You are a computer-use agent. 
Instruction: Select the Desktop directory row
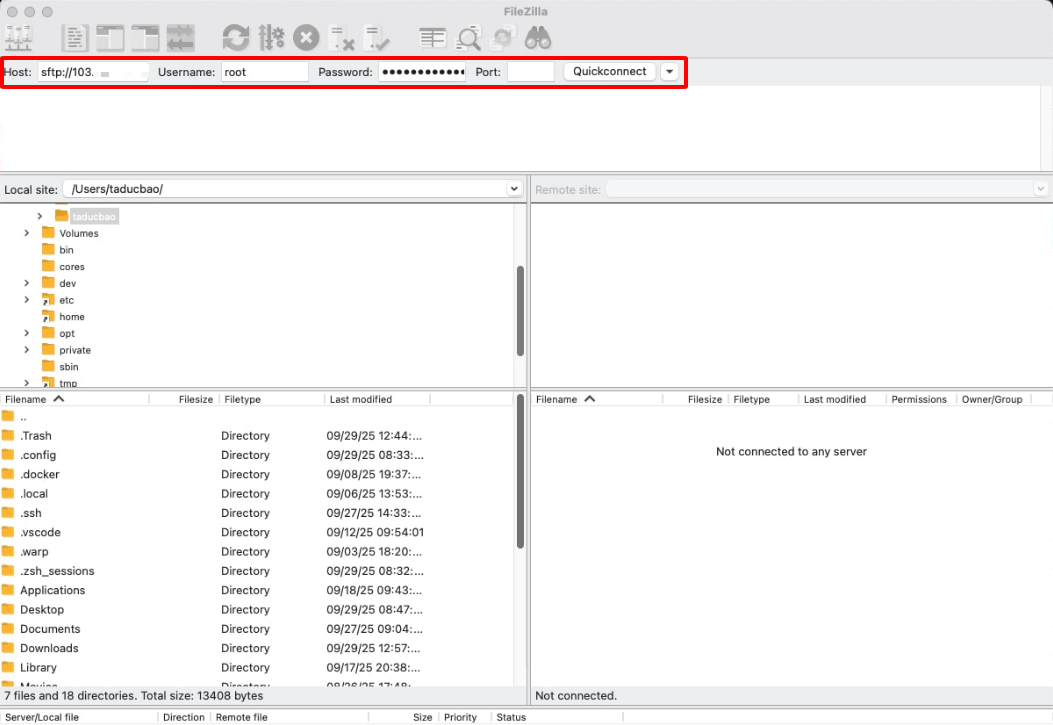[257, 610]
